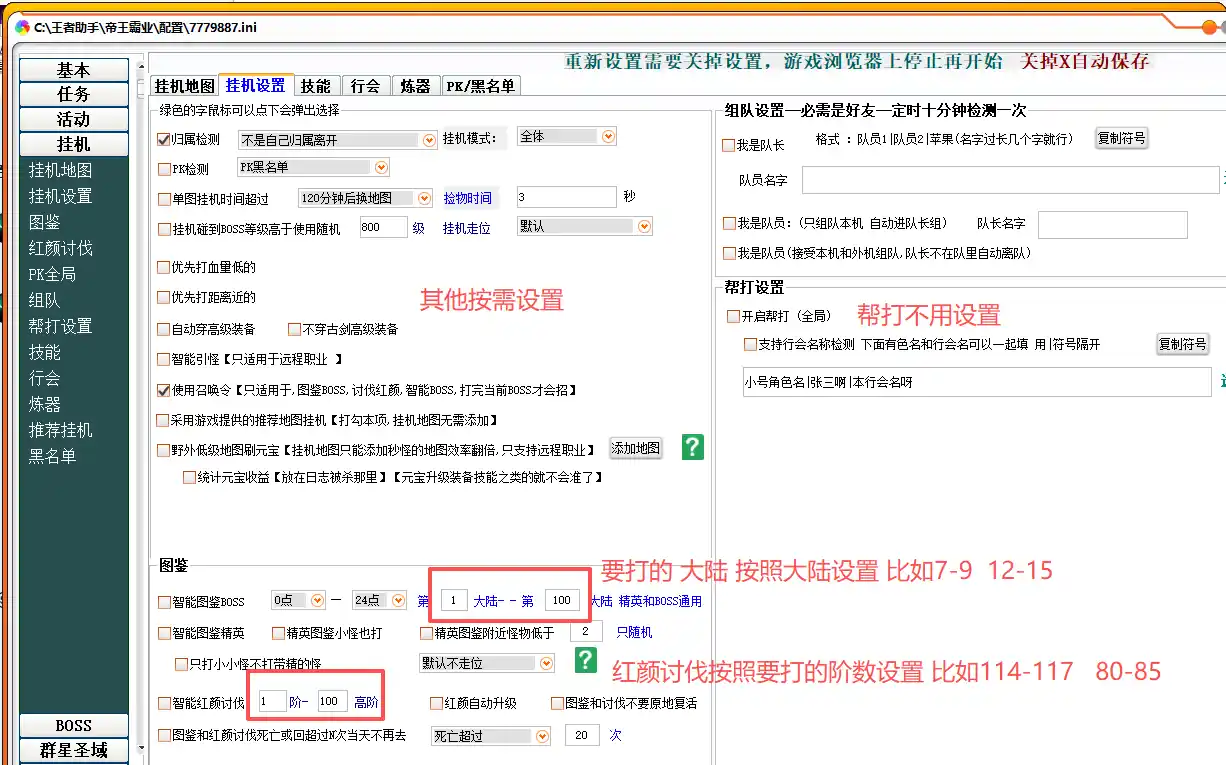Enable 优先打距离近的 checkbox
Screen dimensions: 1226x765
coord(164,297)
